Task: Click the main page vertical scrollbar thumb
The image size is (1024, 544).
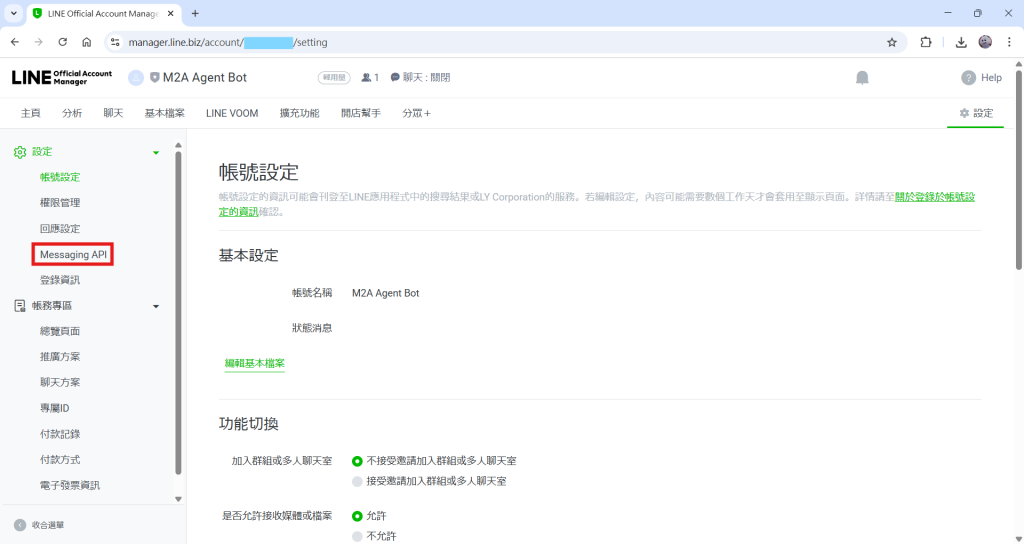Action: (x=1019, y=169)
